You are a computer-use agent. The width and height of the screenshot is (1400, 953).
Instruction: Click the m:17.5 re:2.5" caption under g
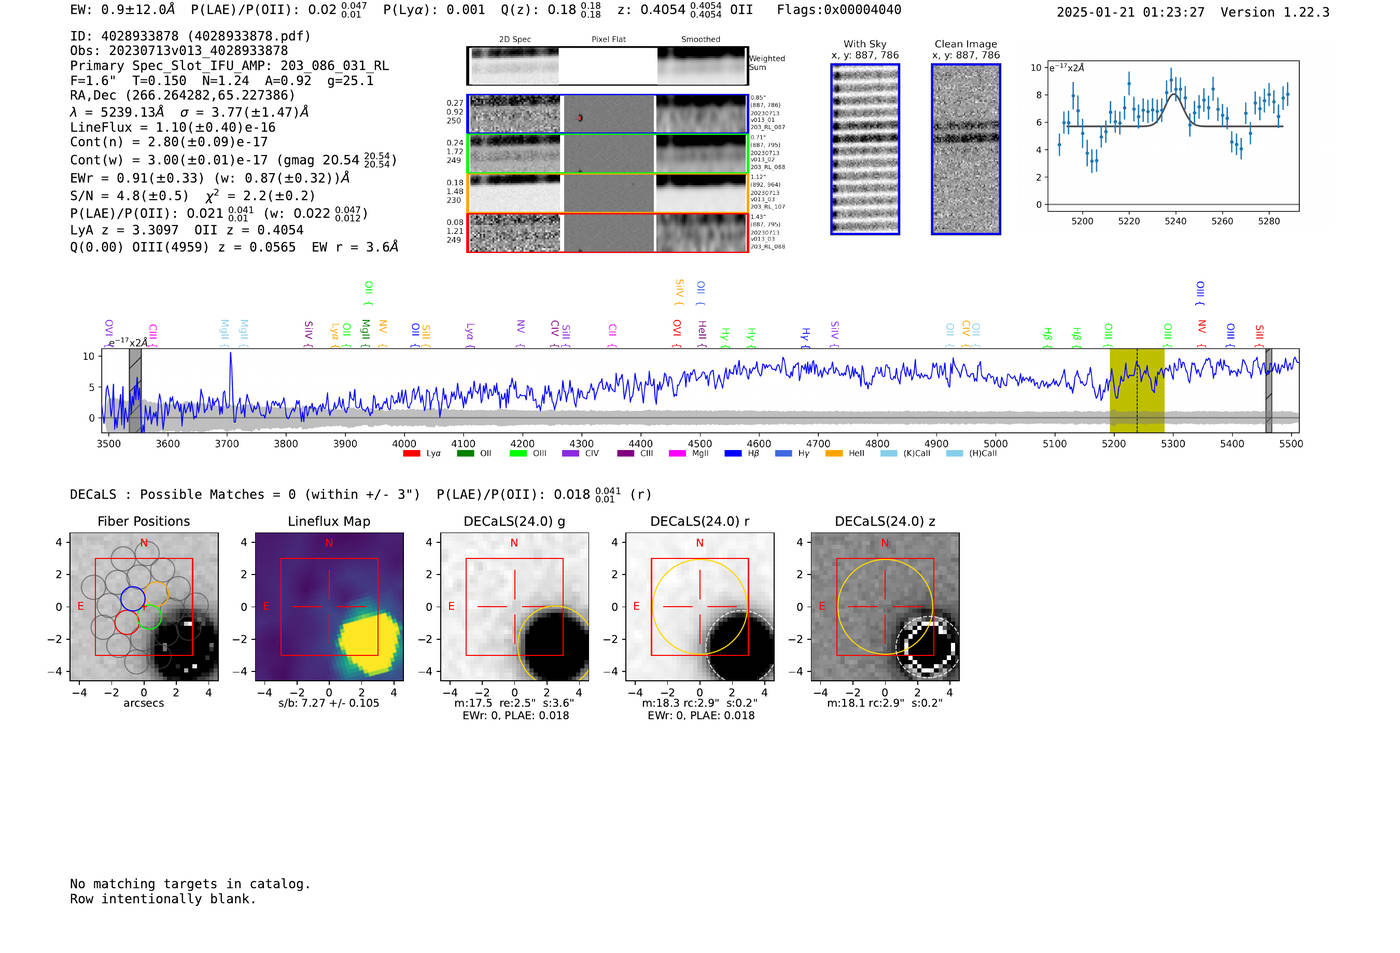515,703
